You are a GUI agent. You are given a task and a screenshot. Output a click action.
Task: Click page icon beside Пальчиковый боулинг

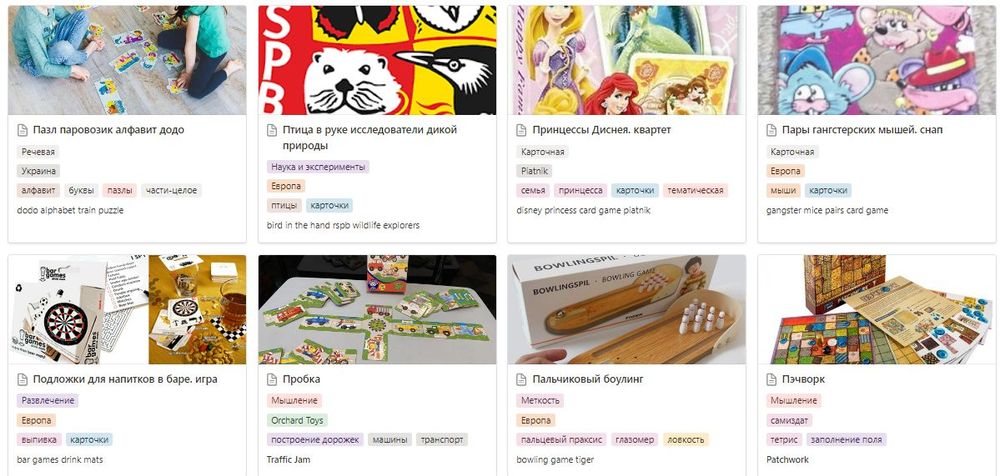tap(522, 380)
